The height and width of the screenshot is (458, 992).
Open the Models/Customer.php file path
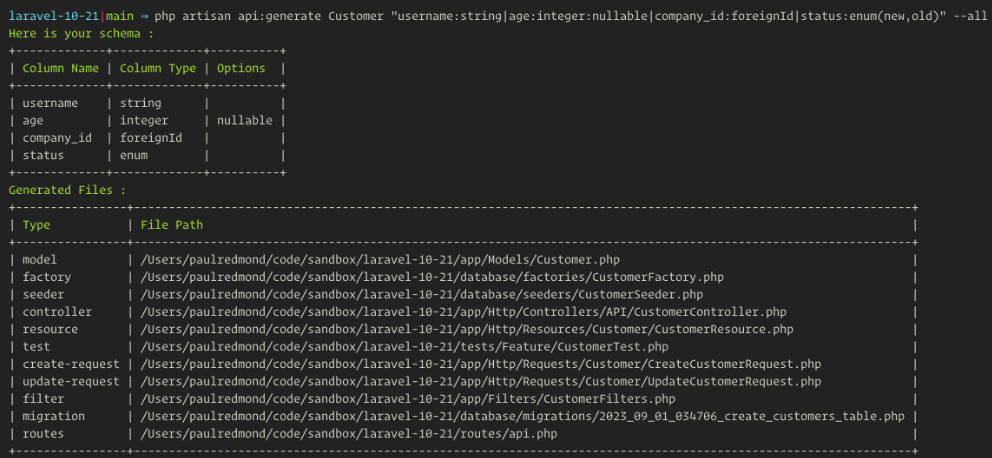click(x=380, y=259)
